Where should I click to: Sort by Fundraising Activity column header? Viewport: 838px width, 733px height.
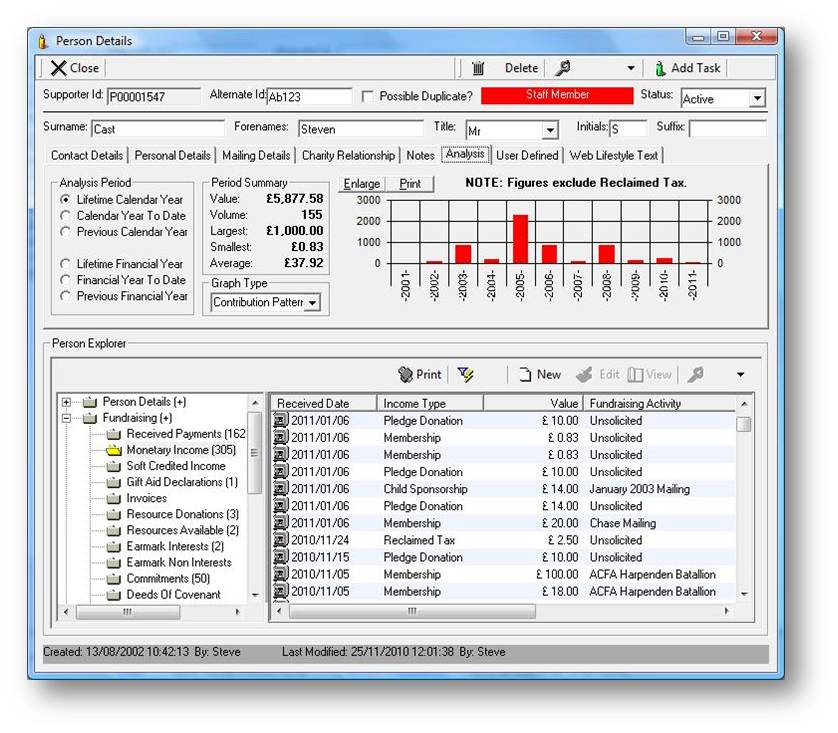(659, 403)
